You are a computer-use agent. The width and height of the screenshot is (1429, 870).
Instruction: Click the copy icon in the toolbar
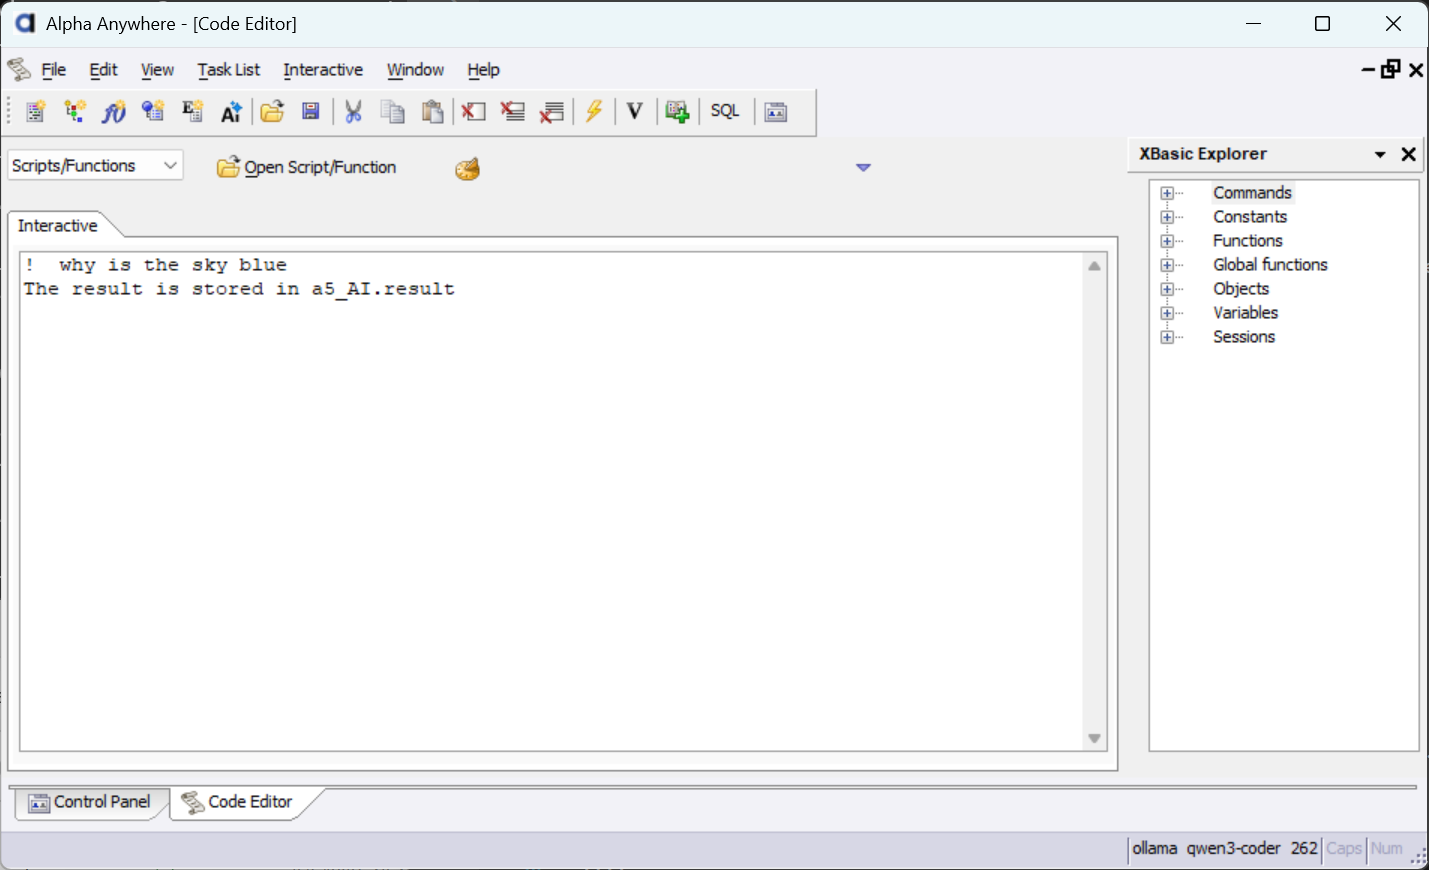(393, 112)
